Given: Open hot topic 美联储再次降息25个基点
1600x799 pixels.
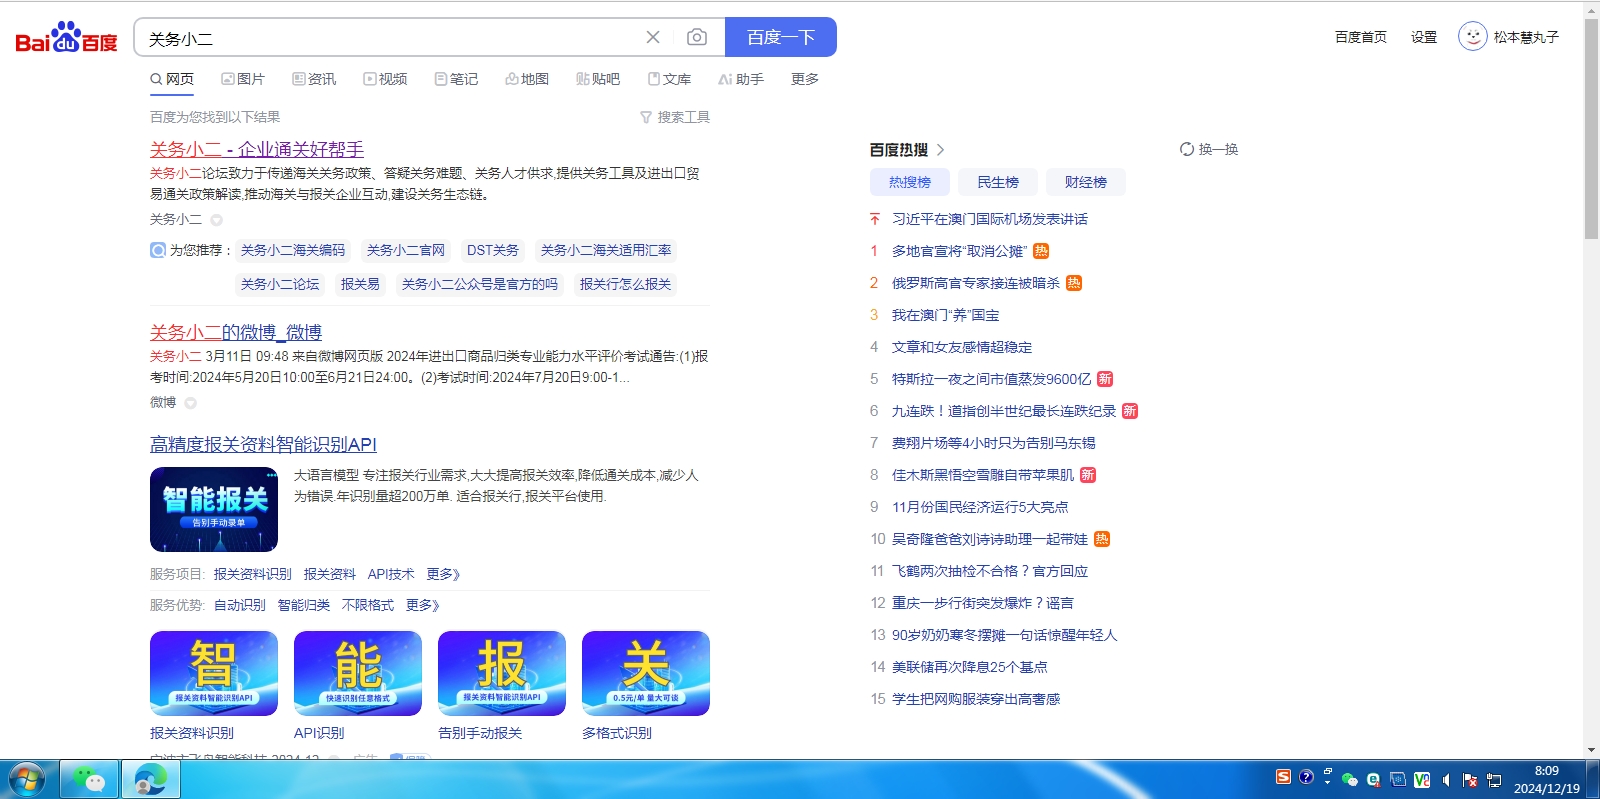Looking at the screenshot, I should click(970, 667).
